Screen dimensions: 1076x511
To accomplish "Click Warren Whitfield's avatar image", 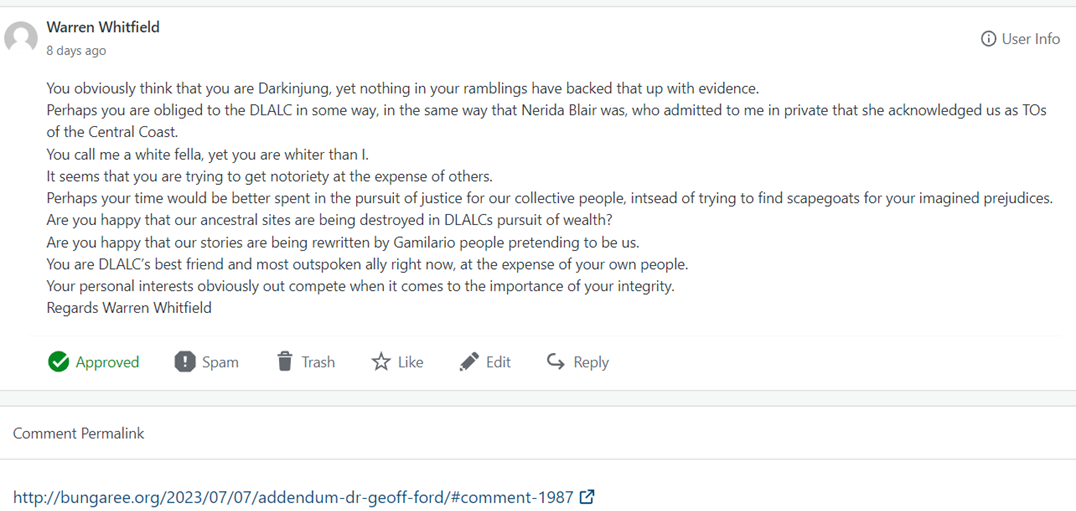I will 21,38.
